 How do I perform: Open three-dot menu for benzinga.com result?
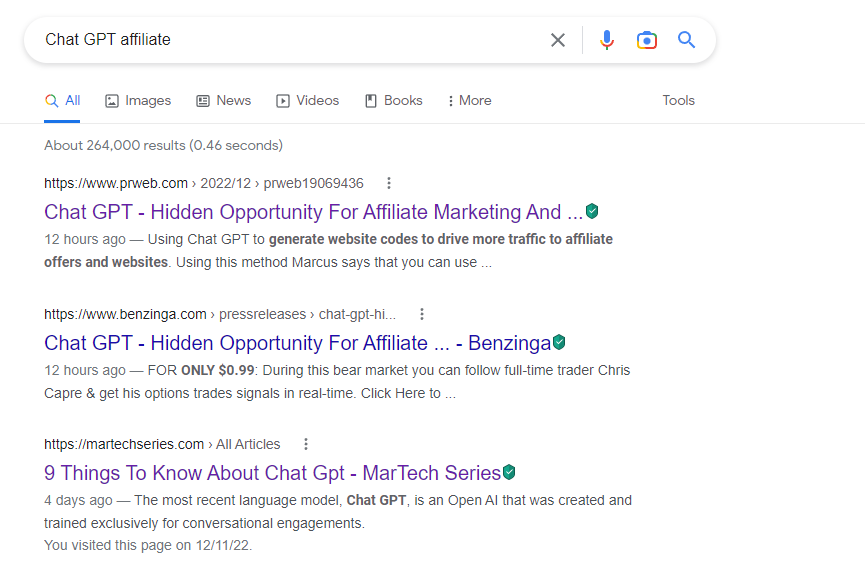click(422, 314)
